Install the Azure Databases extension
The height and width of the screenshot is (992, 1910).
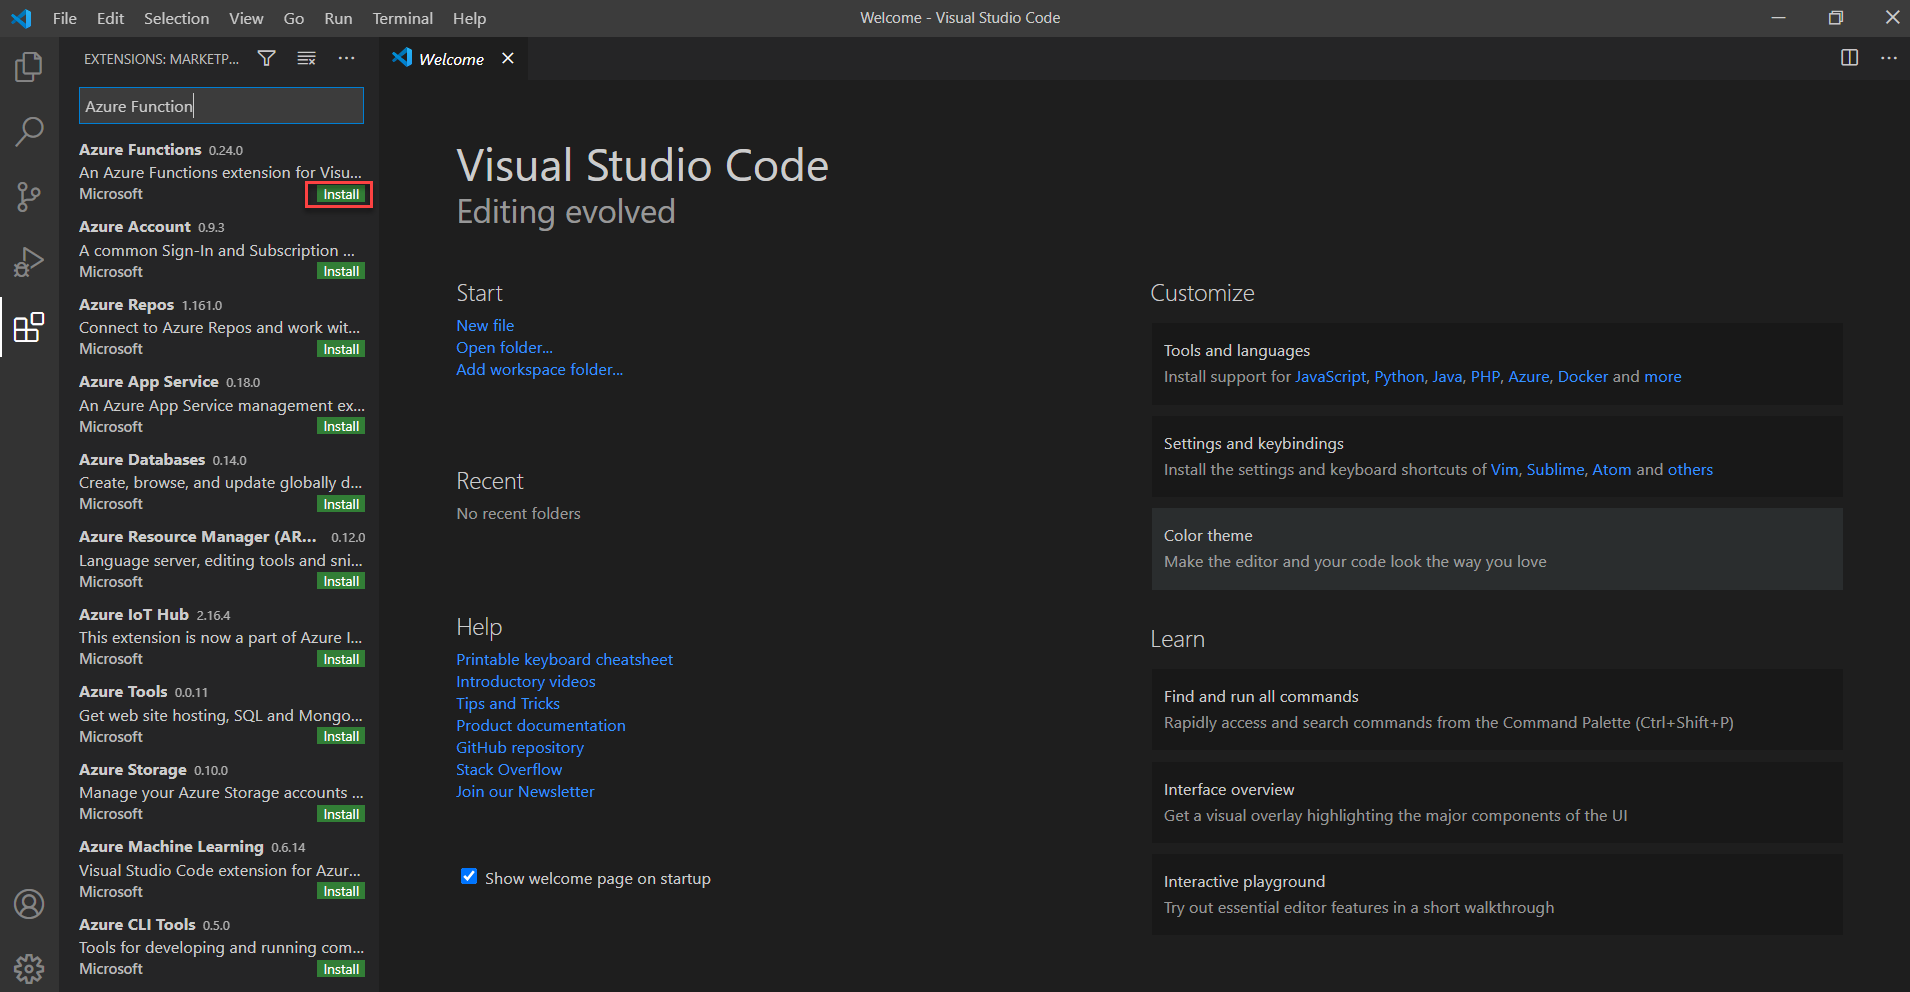(341, 504)
